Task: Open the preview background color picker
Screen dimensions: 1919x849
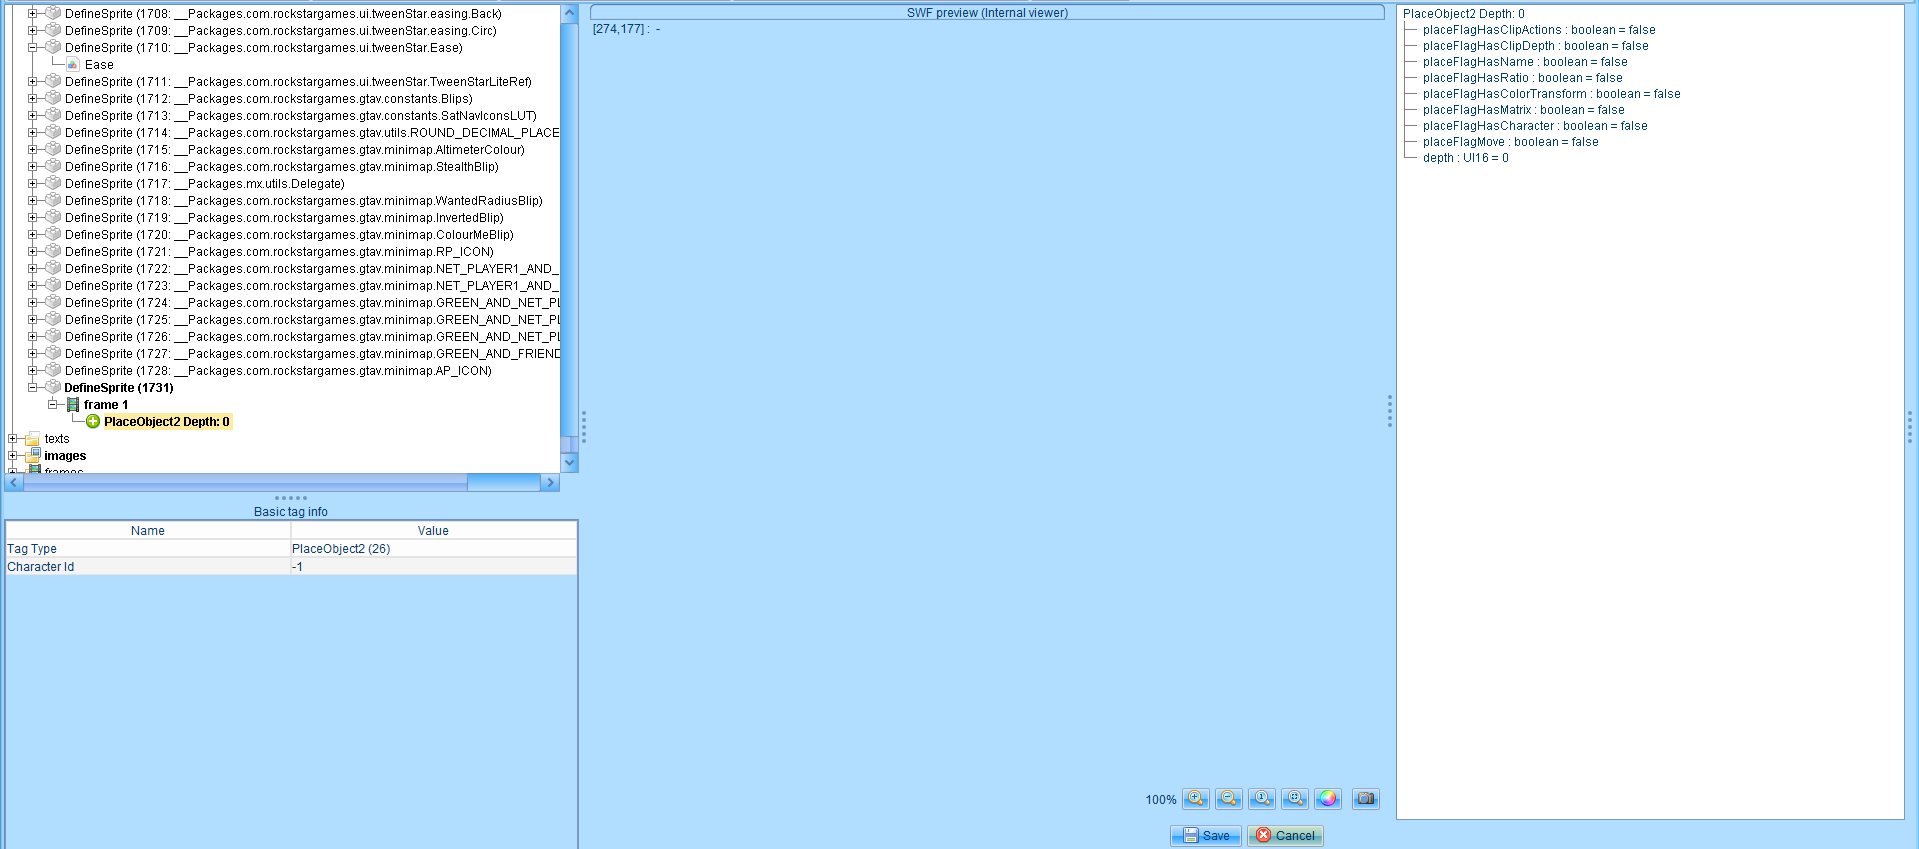Action: pyautogui.click(x=1328, y=799)
